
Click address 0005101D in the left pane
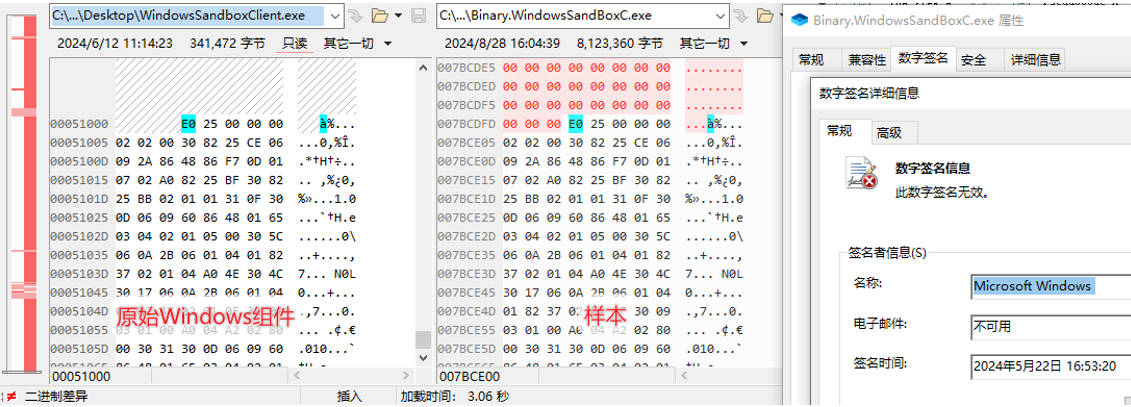[x=79, y=199]
